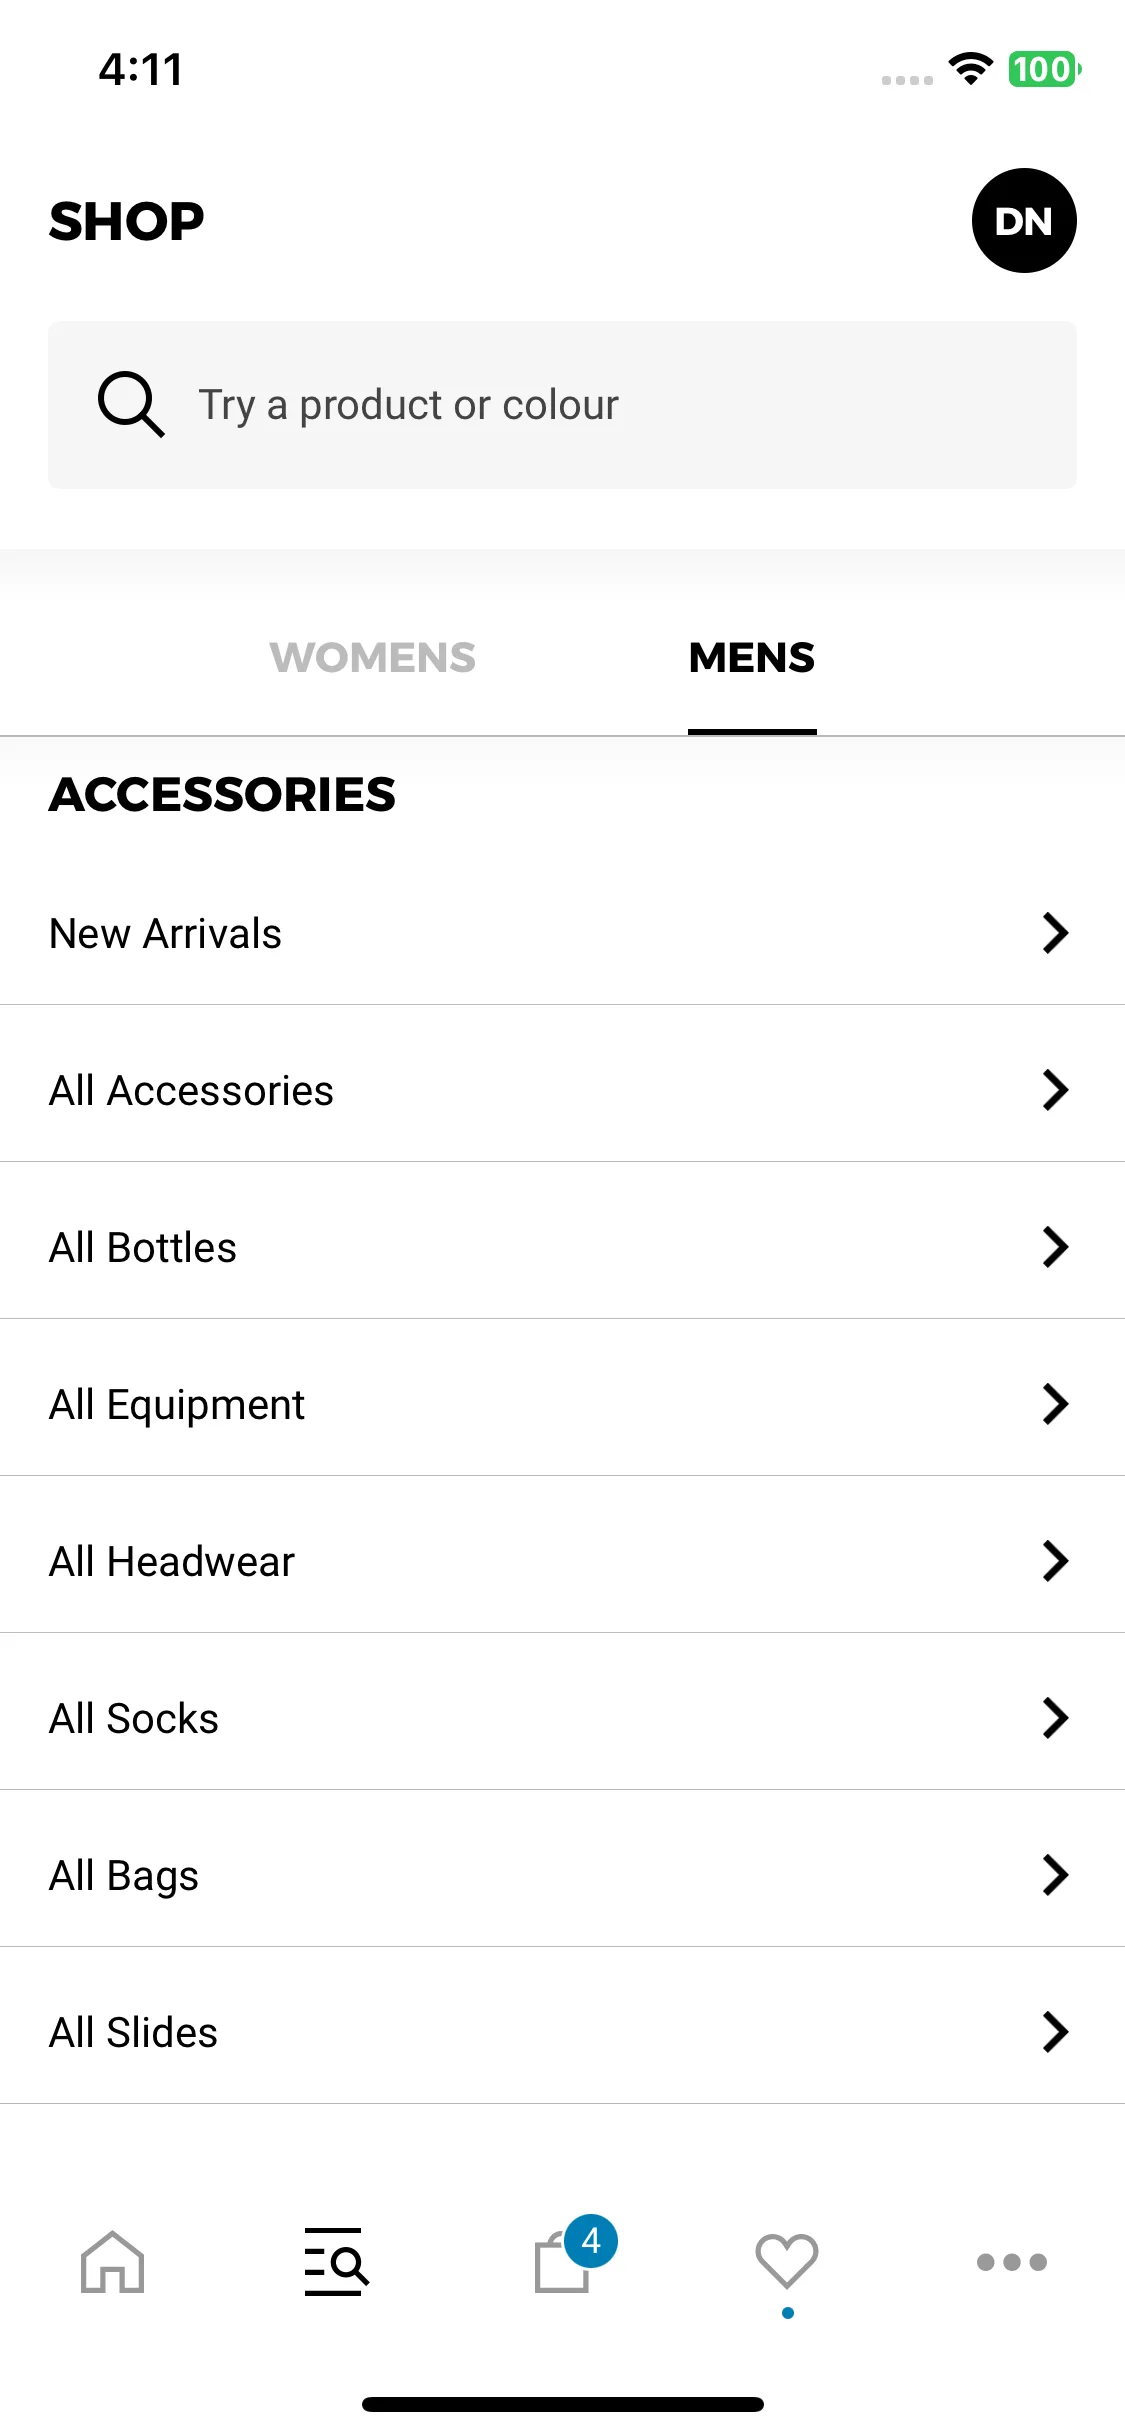
Task: Open the All Socks category
Action: (x=562, y=1718)
